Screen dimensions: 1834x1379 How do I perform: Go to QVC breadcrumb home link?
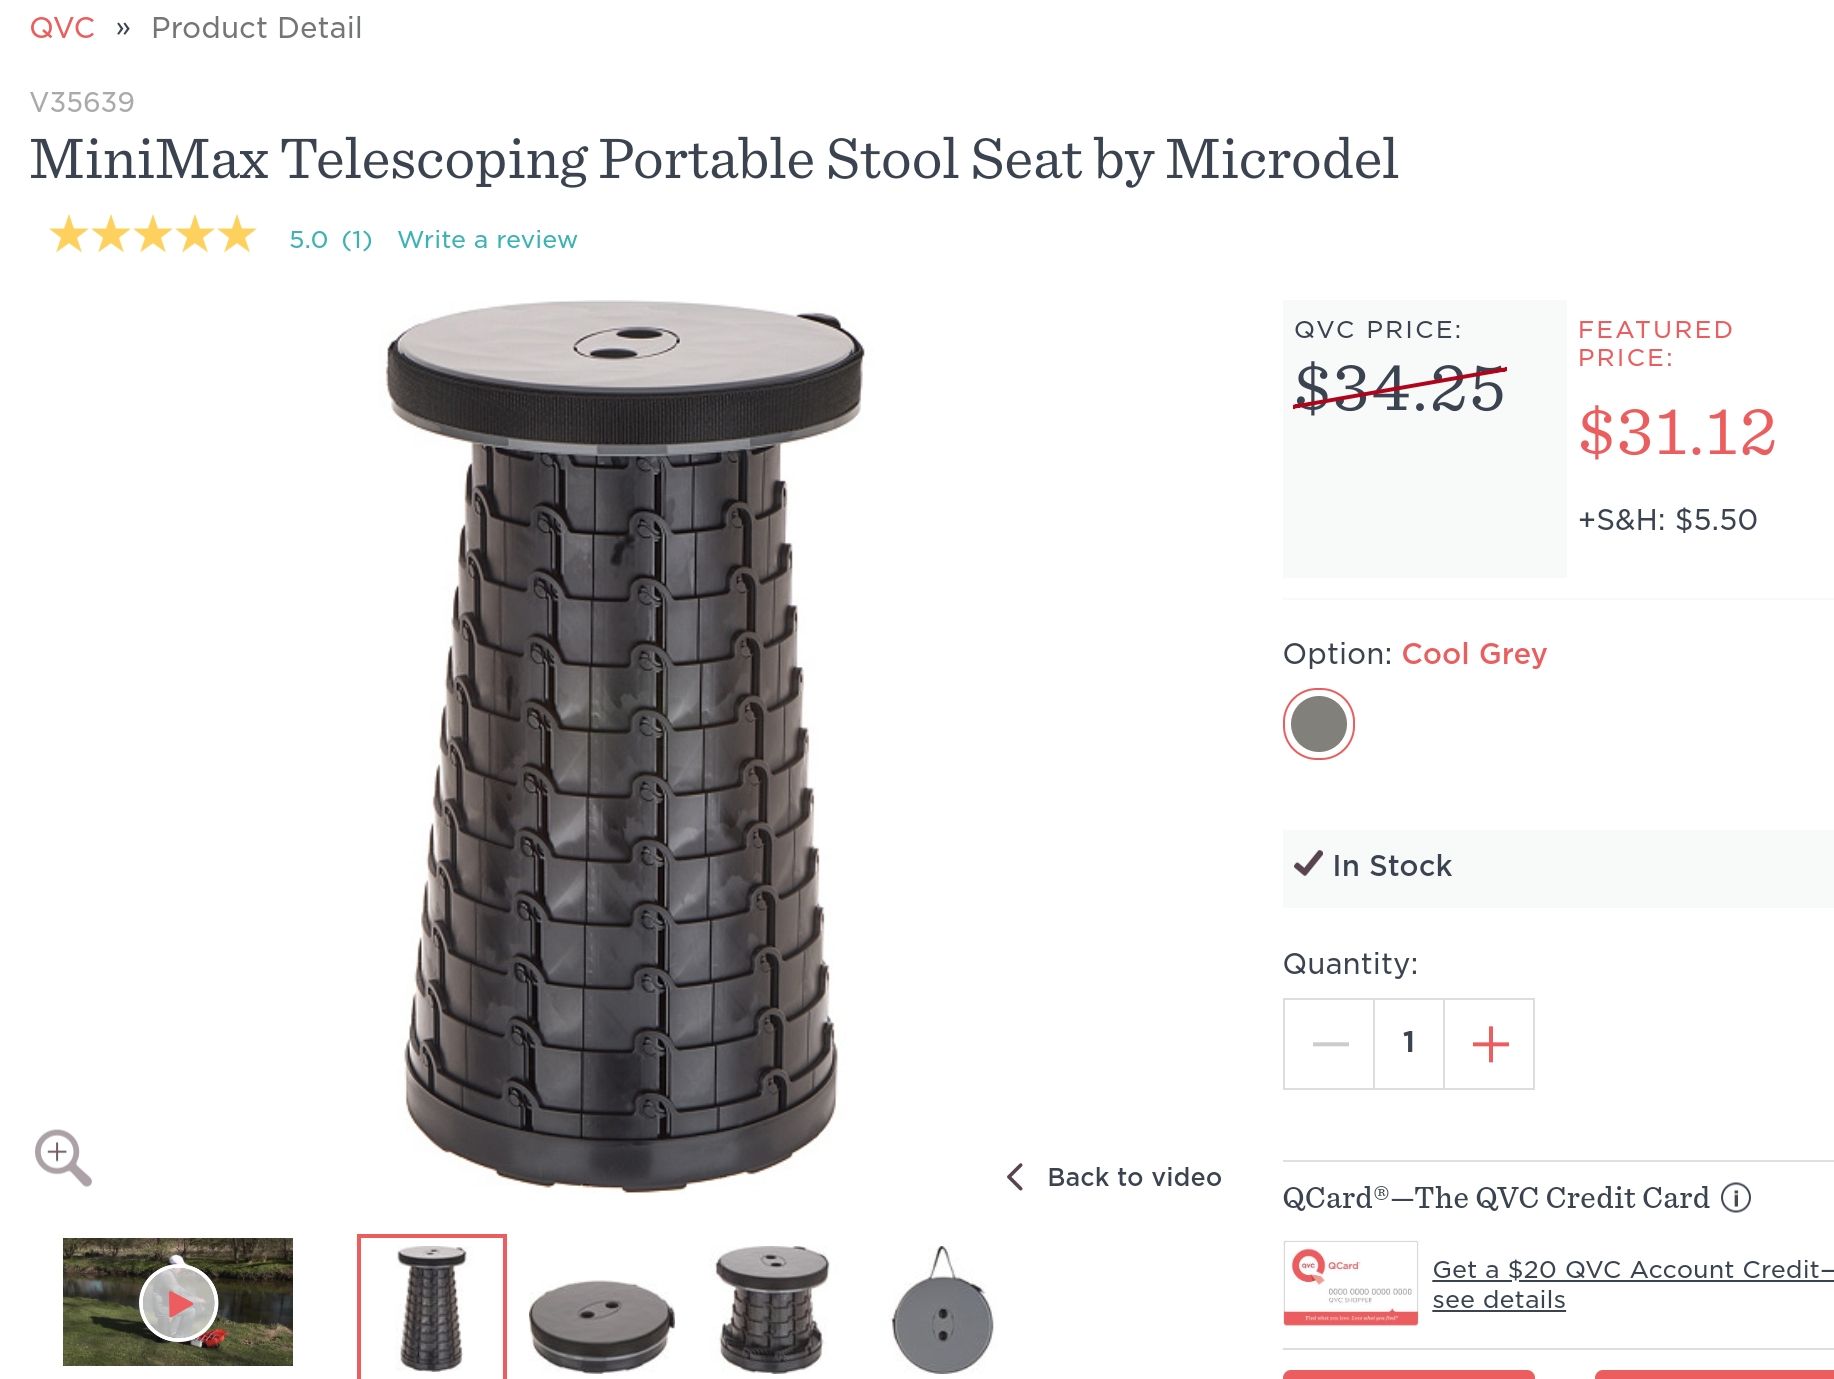click(62, 28)
